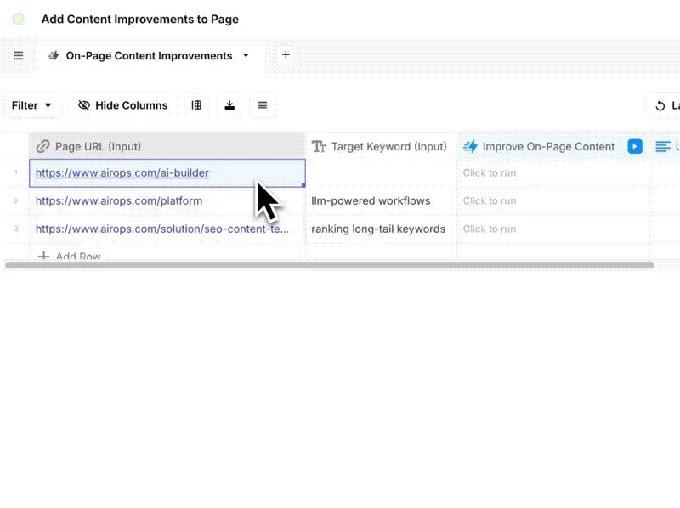This screenshot has width=680, height=508.
Task: Click 'Click to run' in first row
Action: click(x=489, y=173)
